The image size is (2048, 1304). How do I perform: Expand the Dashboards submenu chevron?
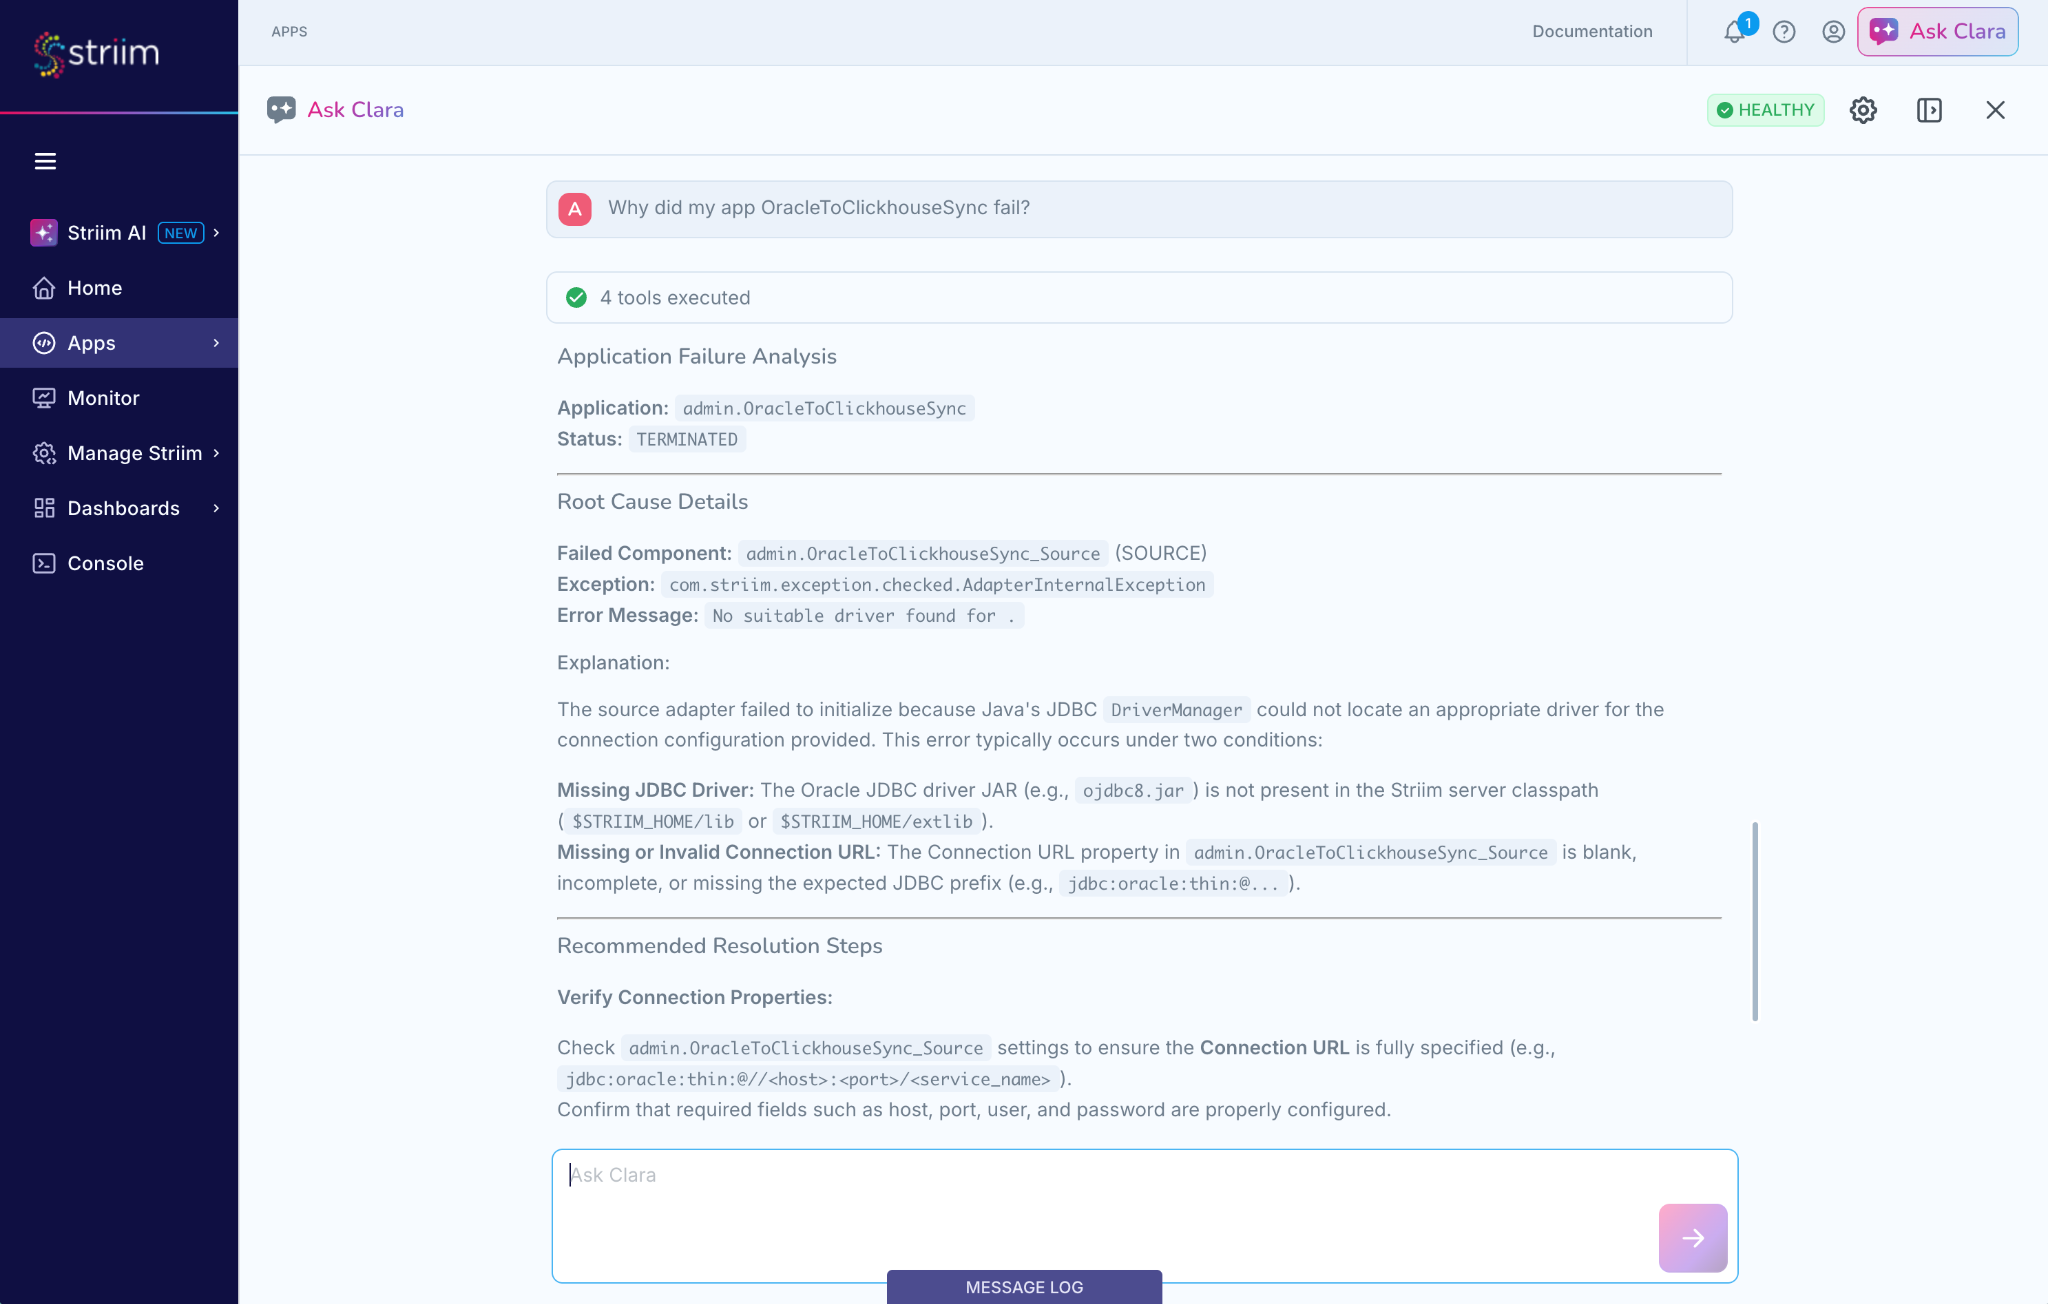coord(216,508)
